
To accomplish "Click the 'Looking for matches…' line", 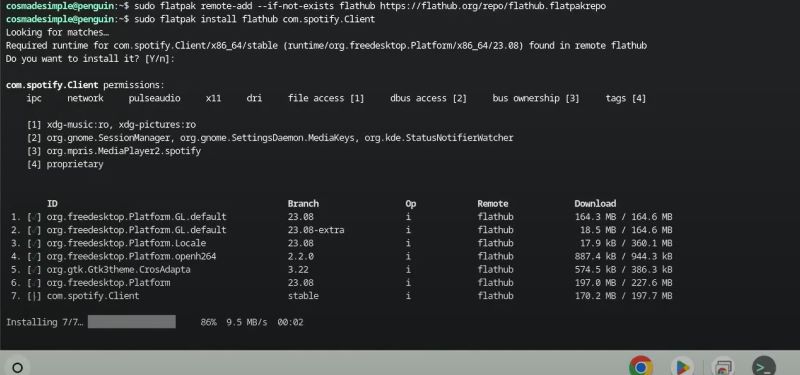I will [57, 33].
